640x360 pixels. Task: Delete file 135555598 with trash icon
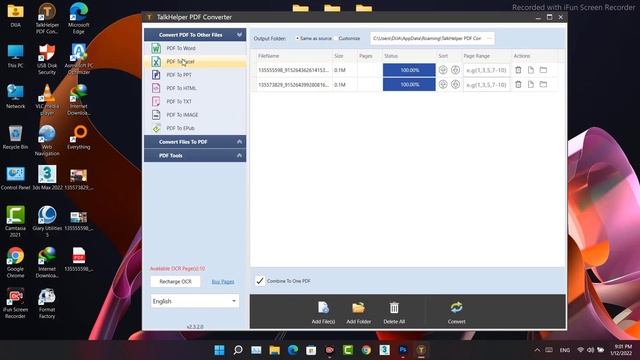(518, 70)
